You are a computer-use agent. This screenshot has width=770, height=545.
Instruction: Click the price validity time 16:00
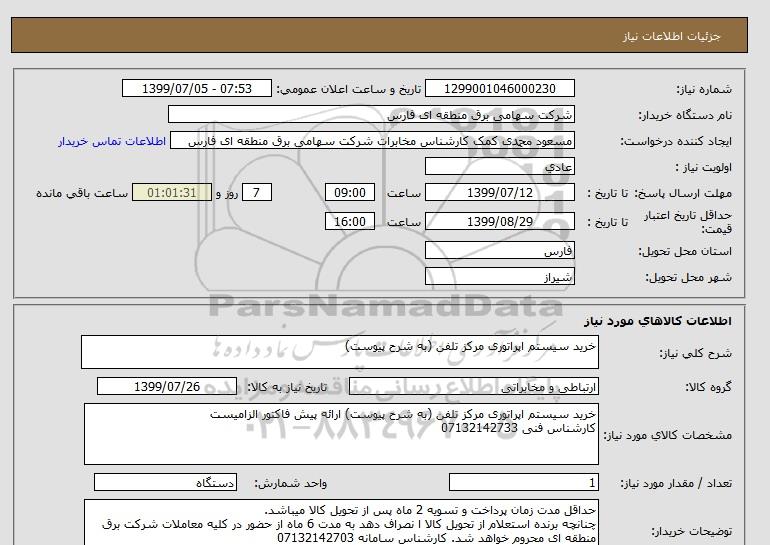(x=350, y=221)
